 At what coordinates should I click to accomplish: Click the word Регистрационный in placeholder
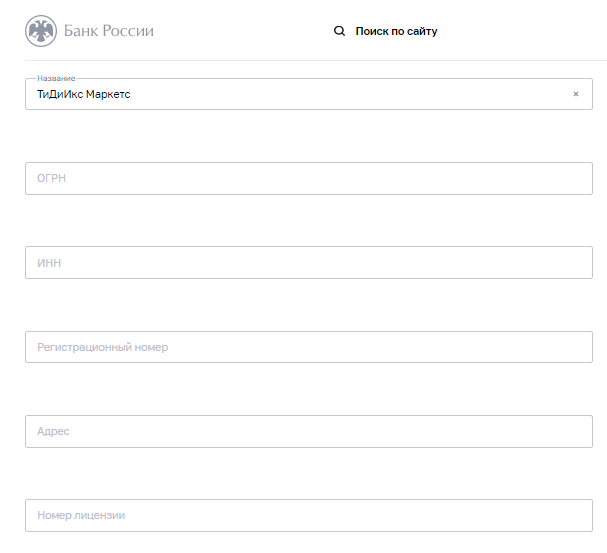click(x=84, y=348)
